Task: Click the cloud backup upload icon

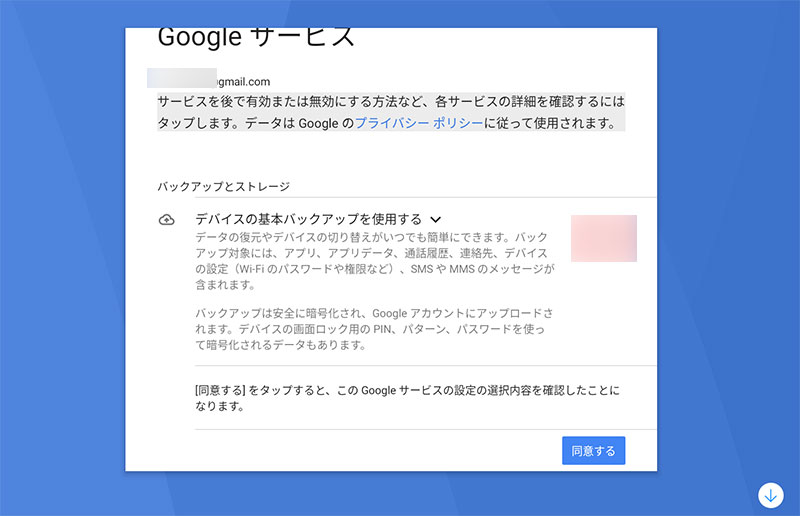Action: pos(167,220)
